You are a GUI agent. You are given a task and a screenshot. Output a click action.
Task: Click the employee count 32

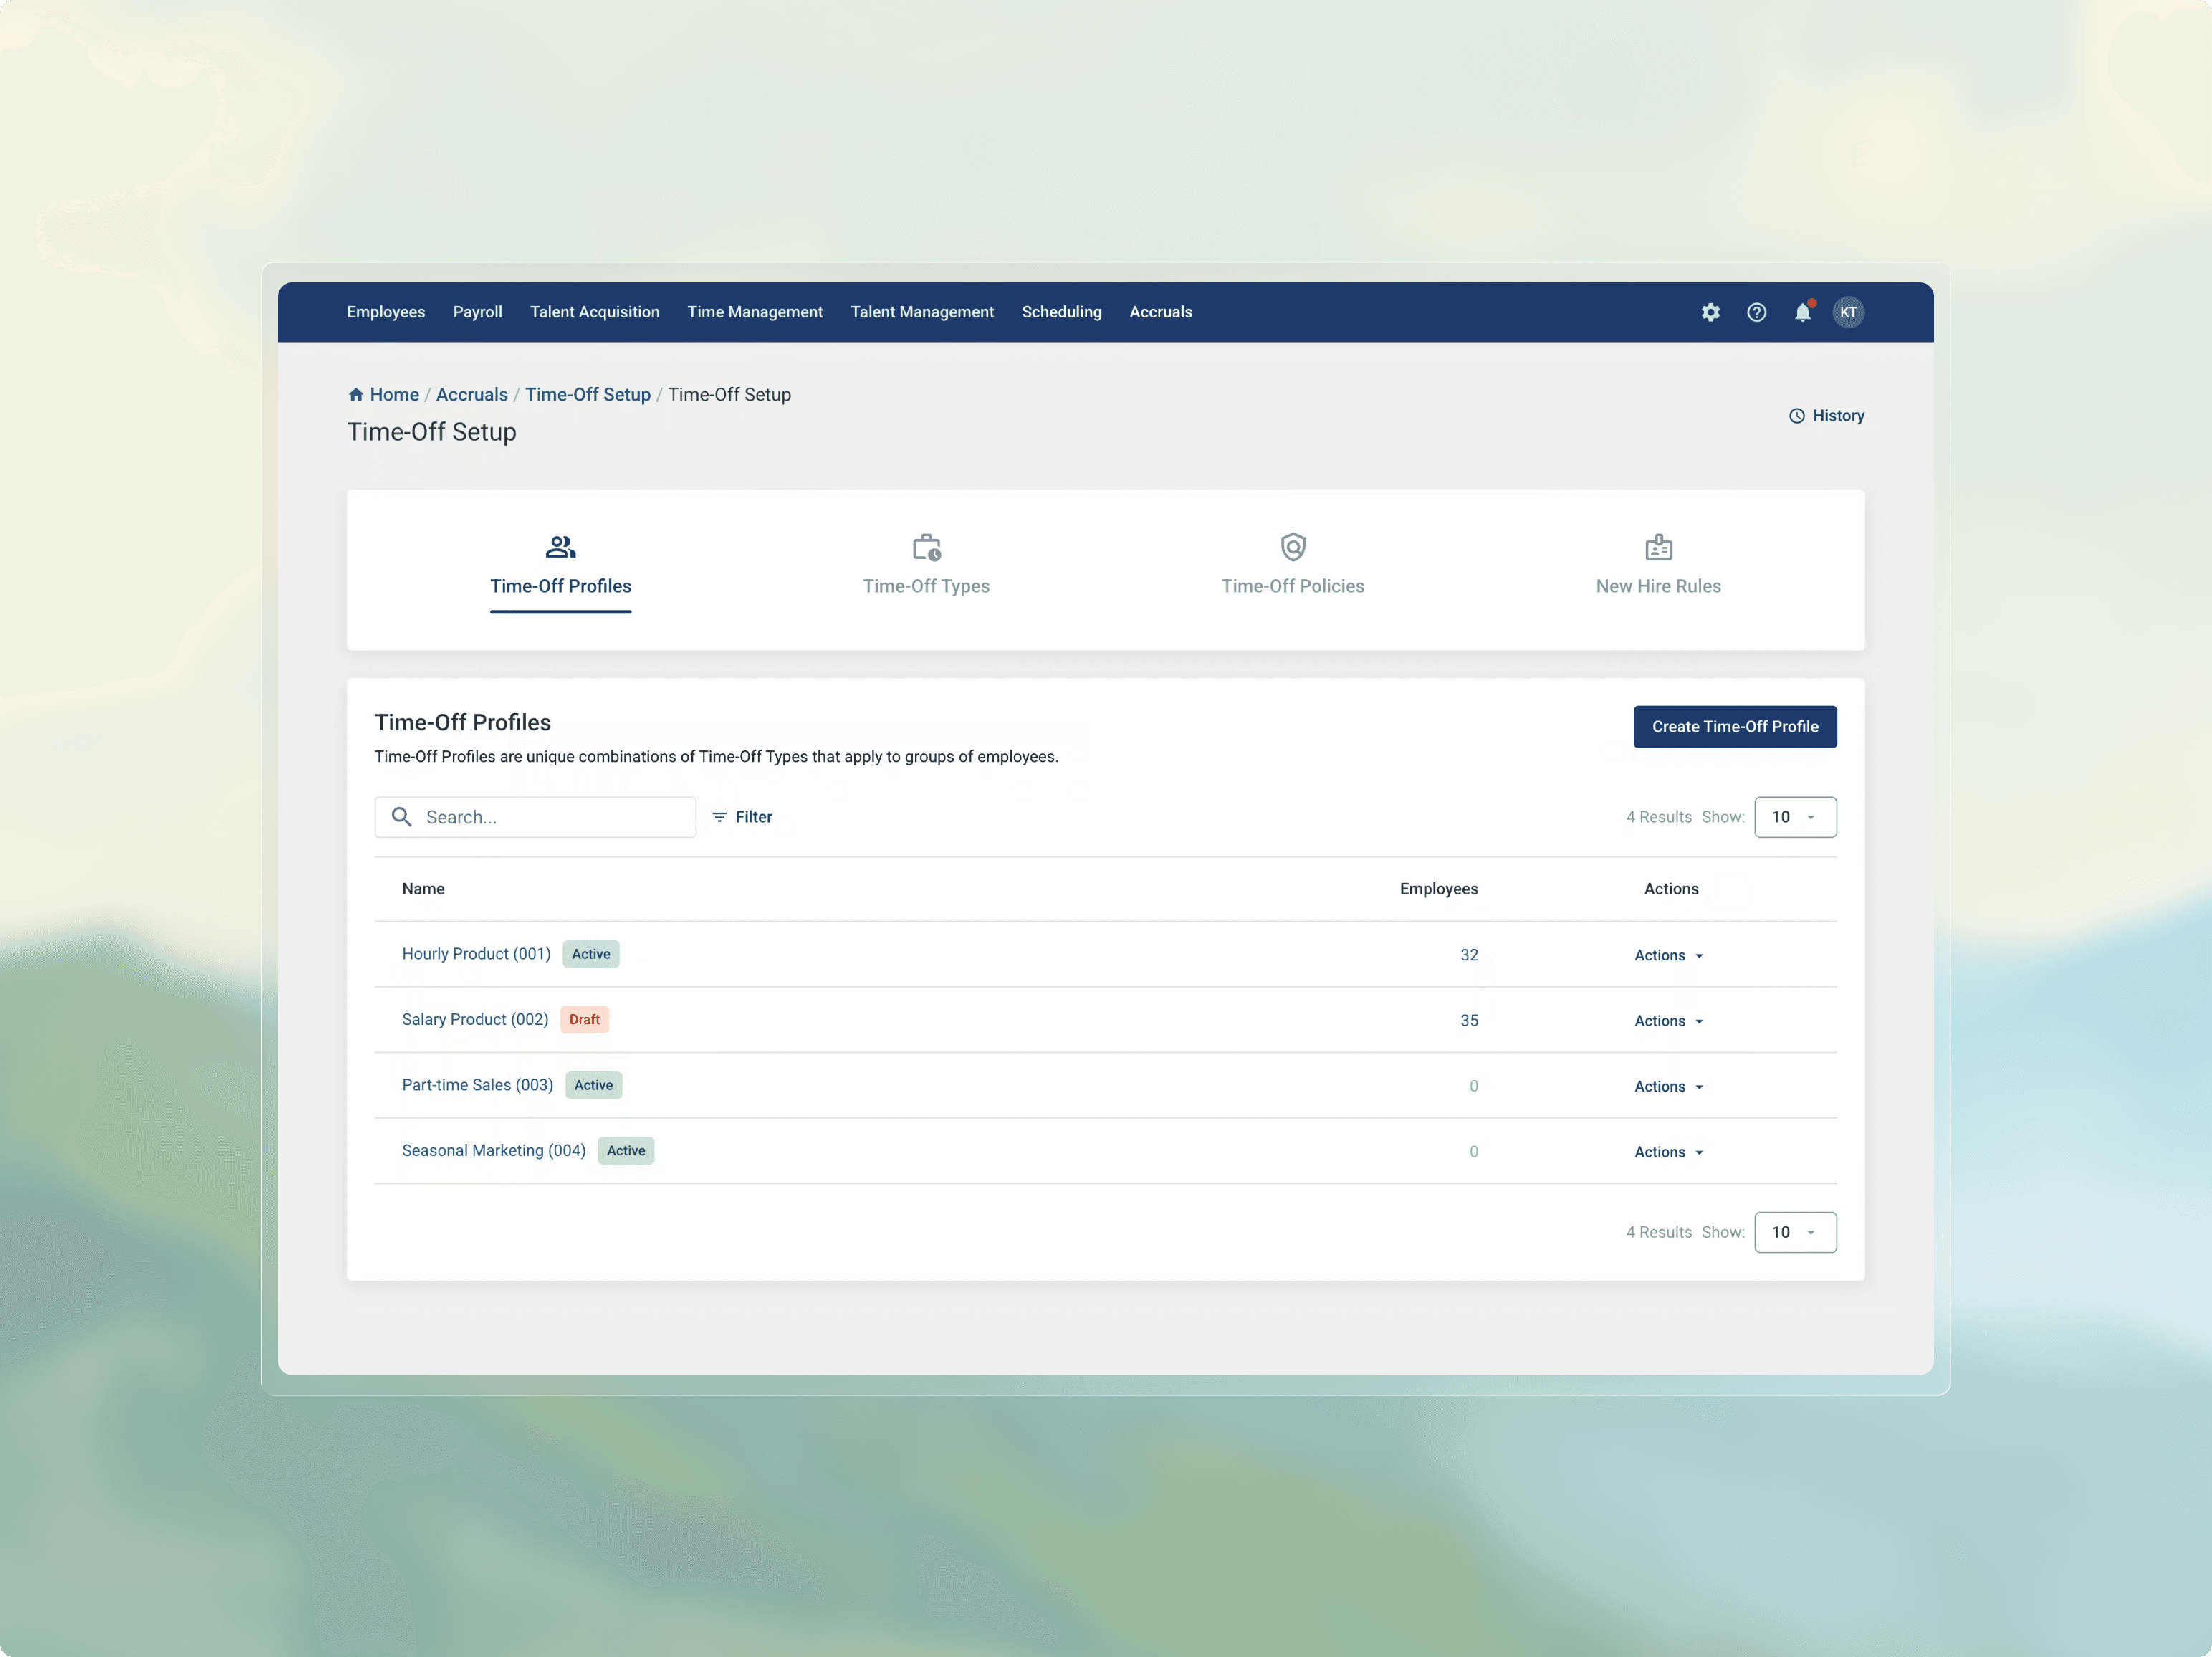1468,955
